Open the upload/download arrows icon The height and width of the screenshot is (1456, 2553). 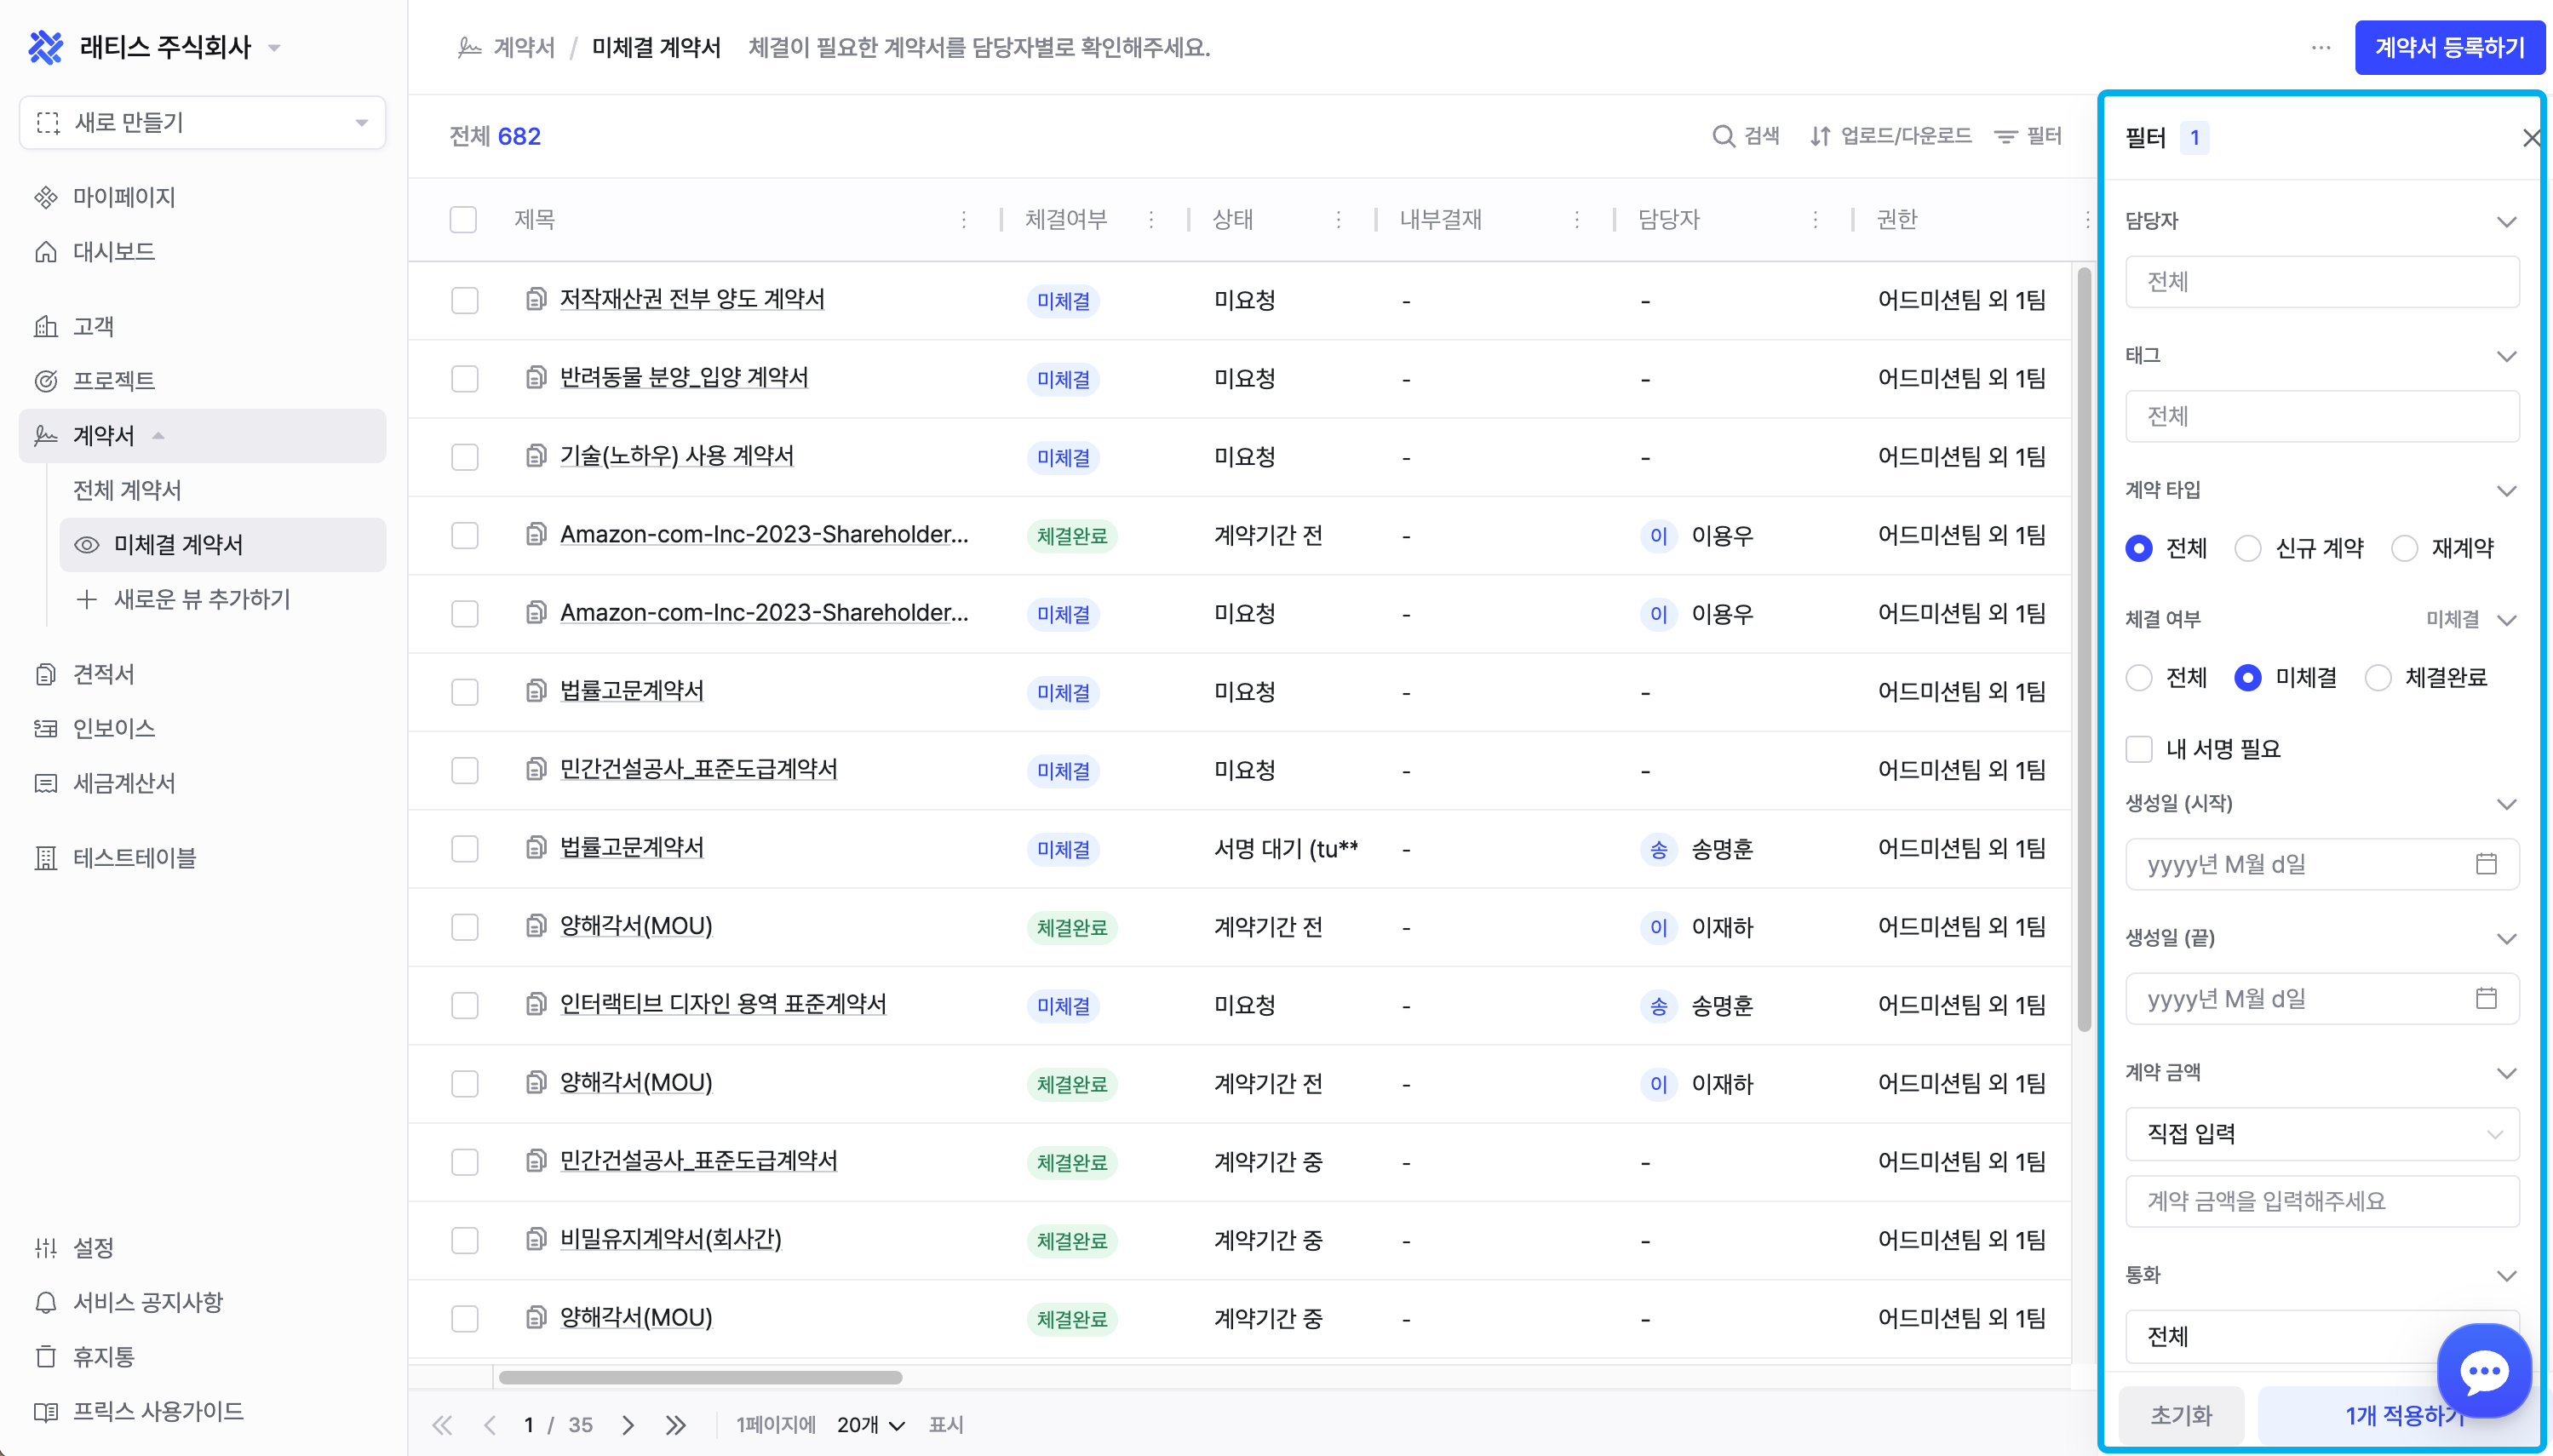[x=1820, y=136]
